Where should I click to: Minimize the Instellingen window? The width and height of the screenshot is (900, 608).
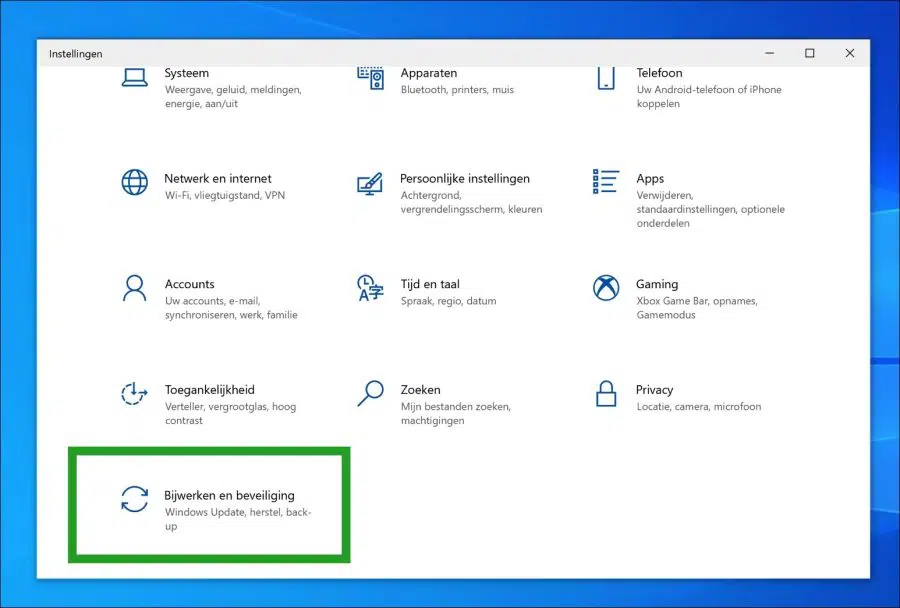click(x=769, y=53)
